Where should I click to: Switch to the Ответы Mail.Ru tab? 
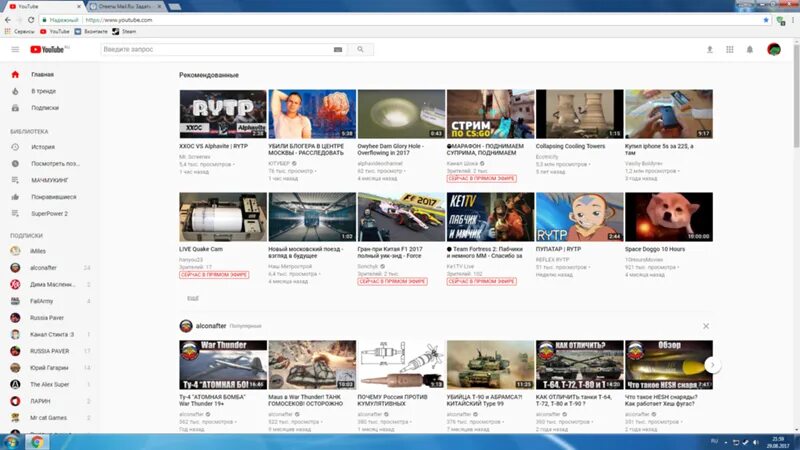tap(125, 7)
